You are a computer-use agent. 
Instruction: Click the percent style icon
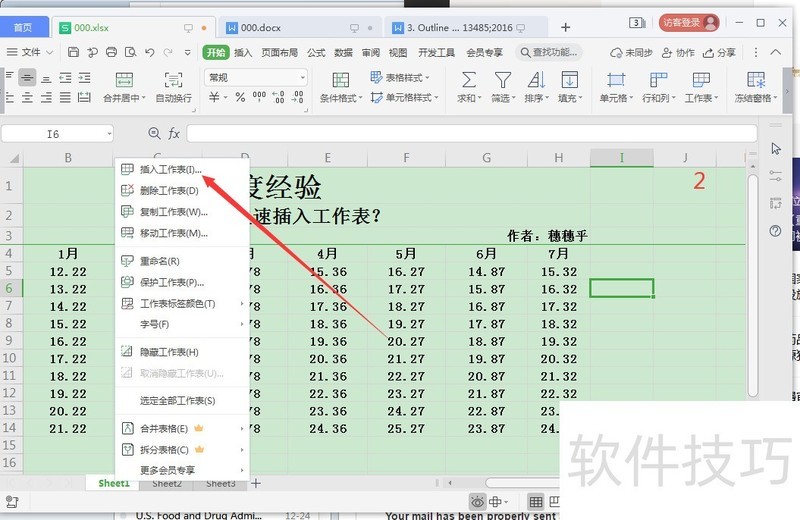(240, 97)
